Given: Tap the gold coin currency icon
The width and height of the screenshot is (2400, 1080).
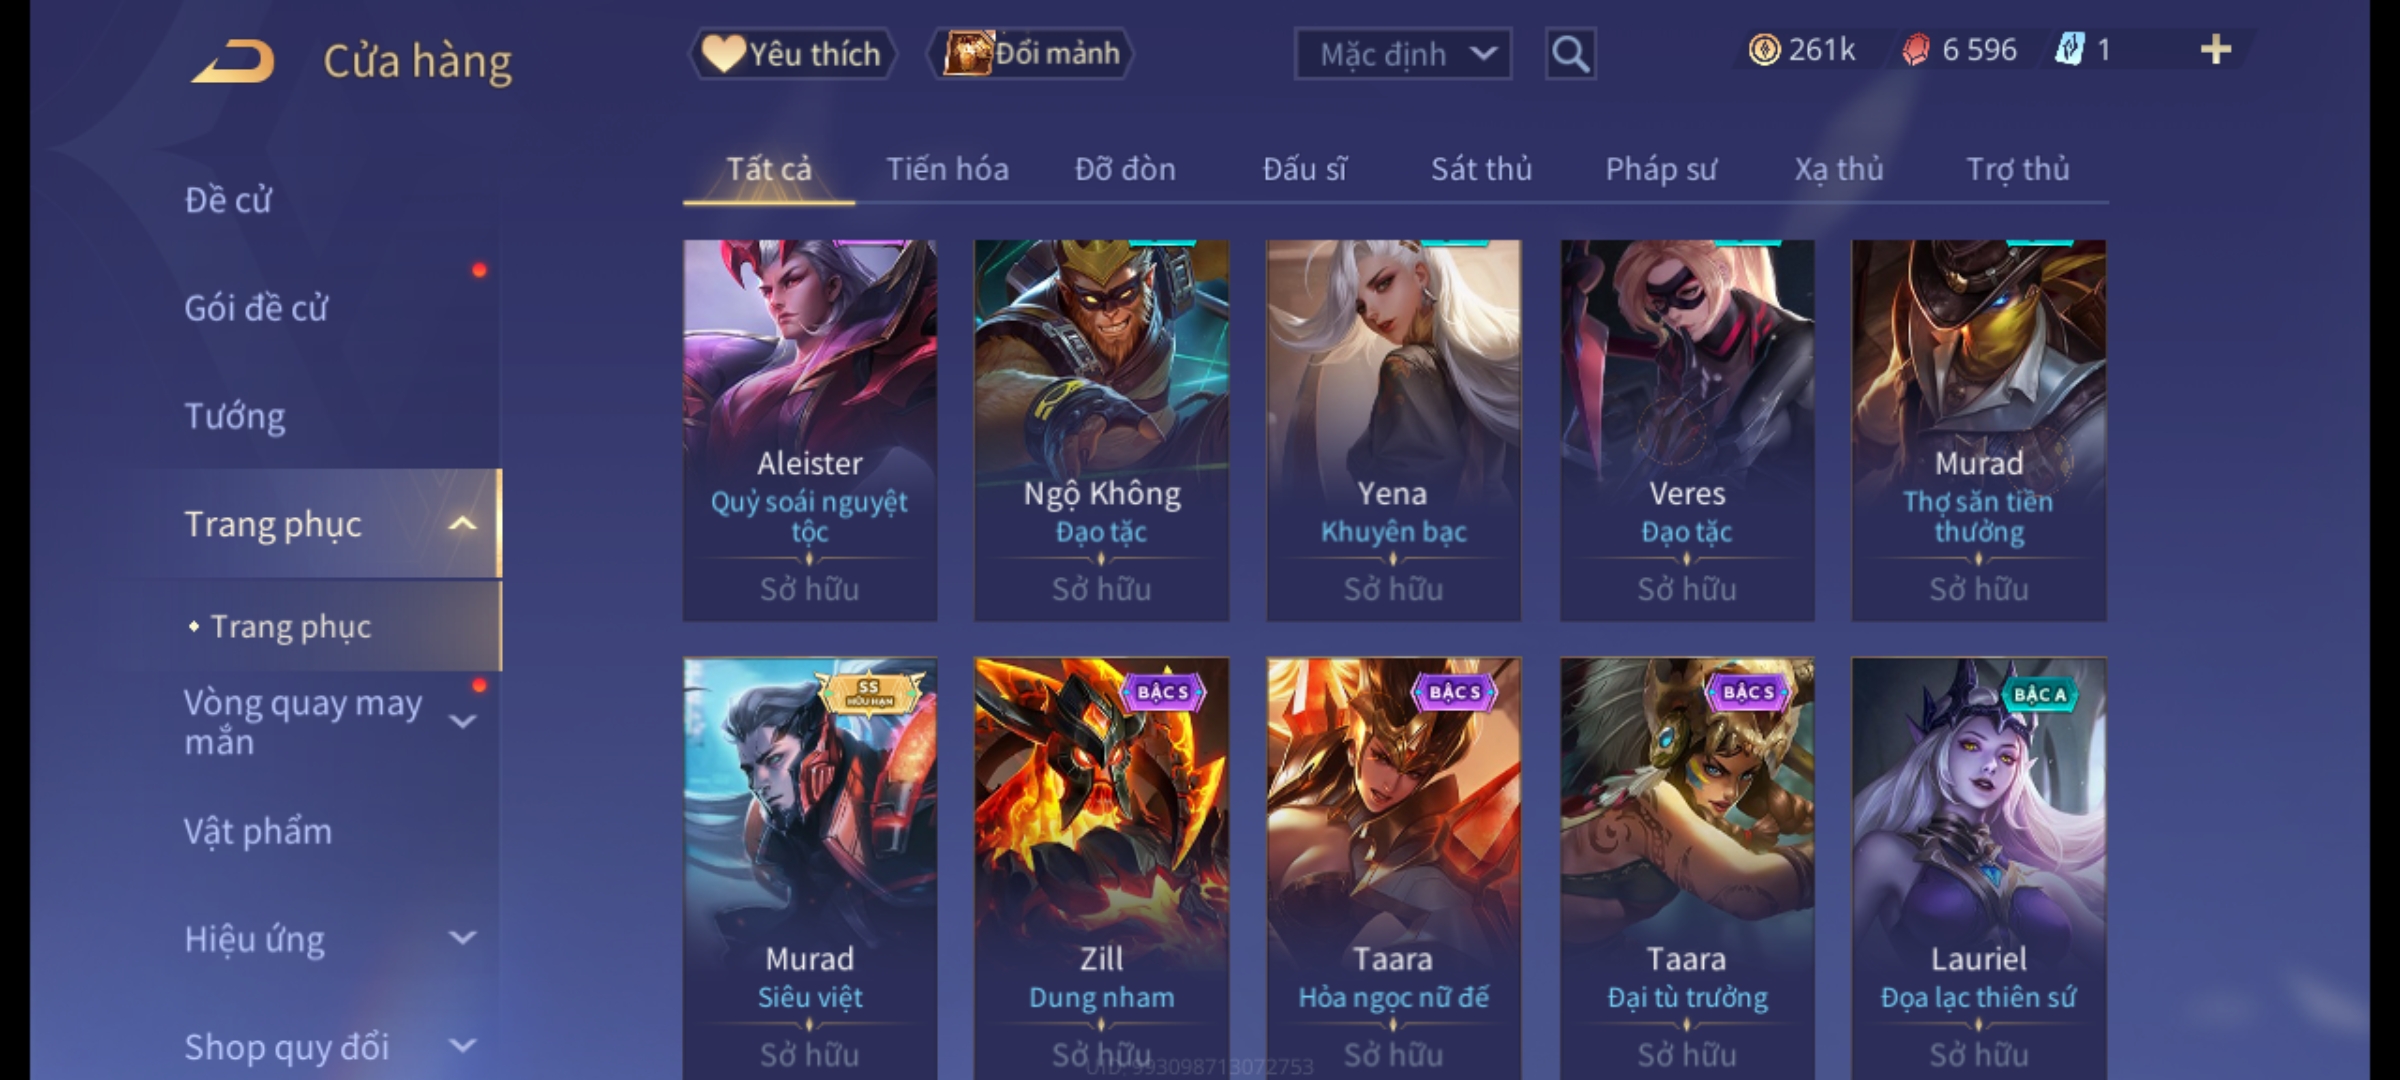Looking at the screenshot, I should [1764, 50].
